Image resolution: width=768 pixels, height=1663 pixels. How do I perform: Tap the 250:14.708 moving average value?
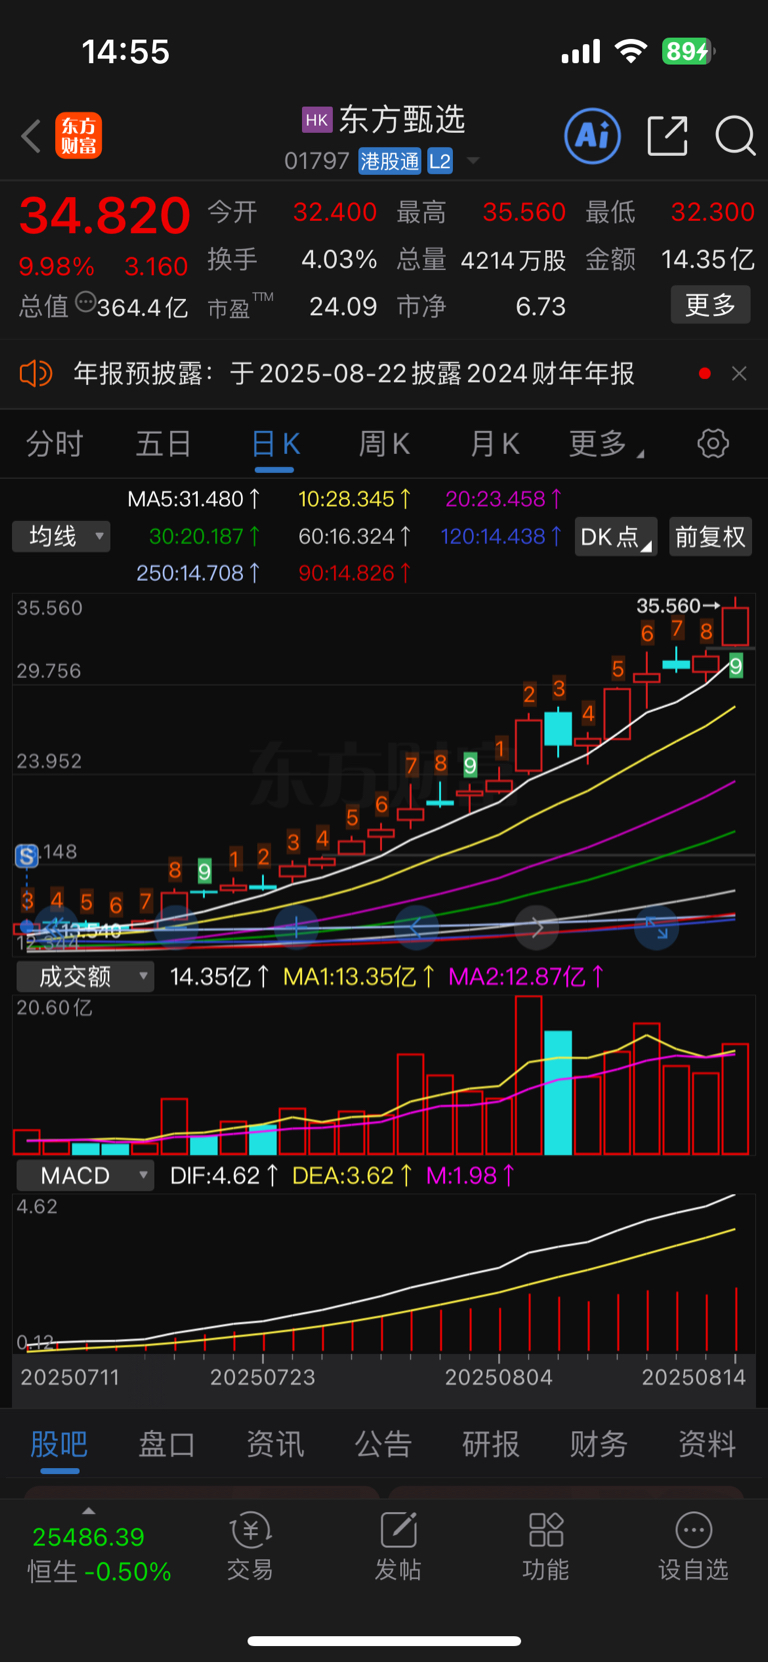[x=199, y=573]
